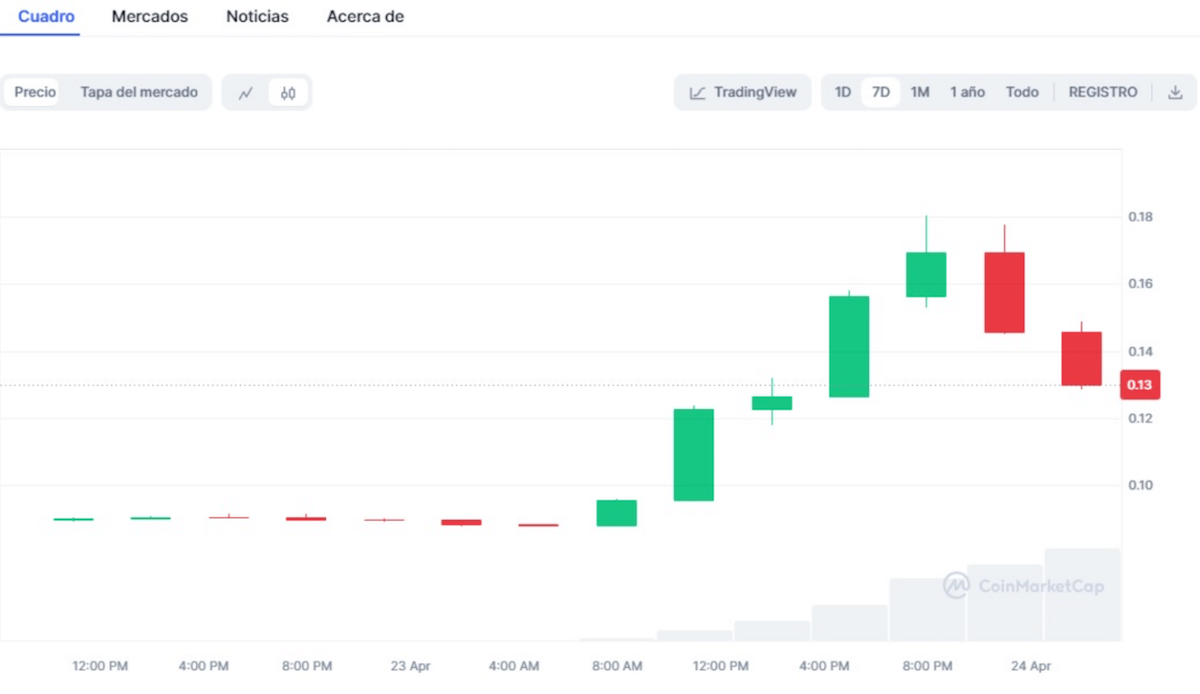Select the 7D time range
The image size is (1200, 694).
880,92
